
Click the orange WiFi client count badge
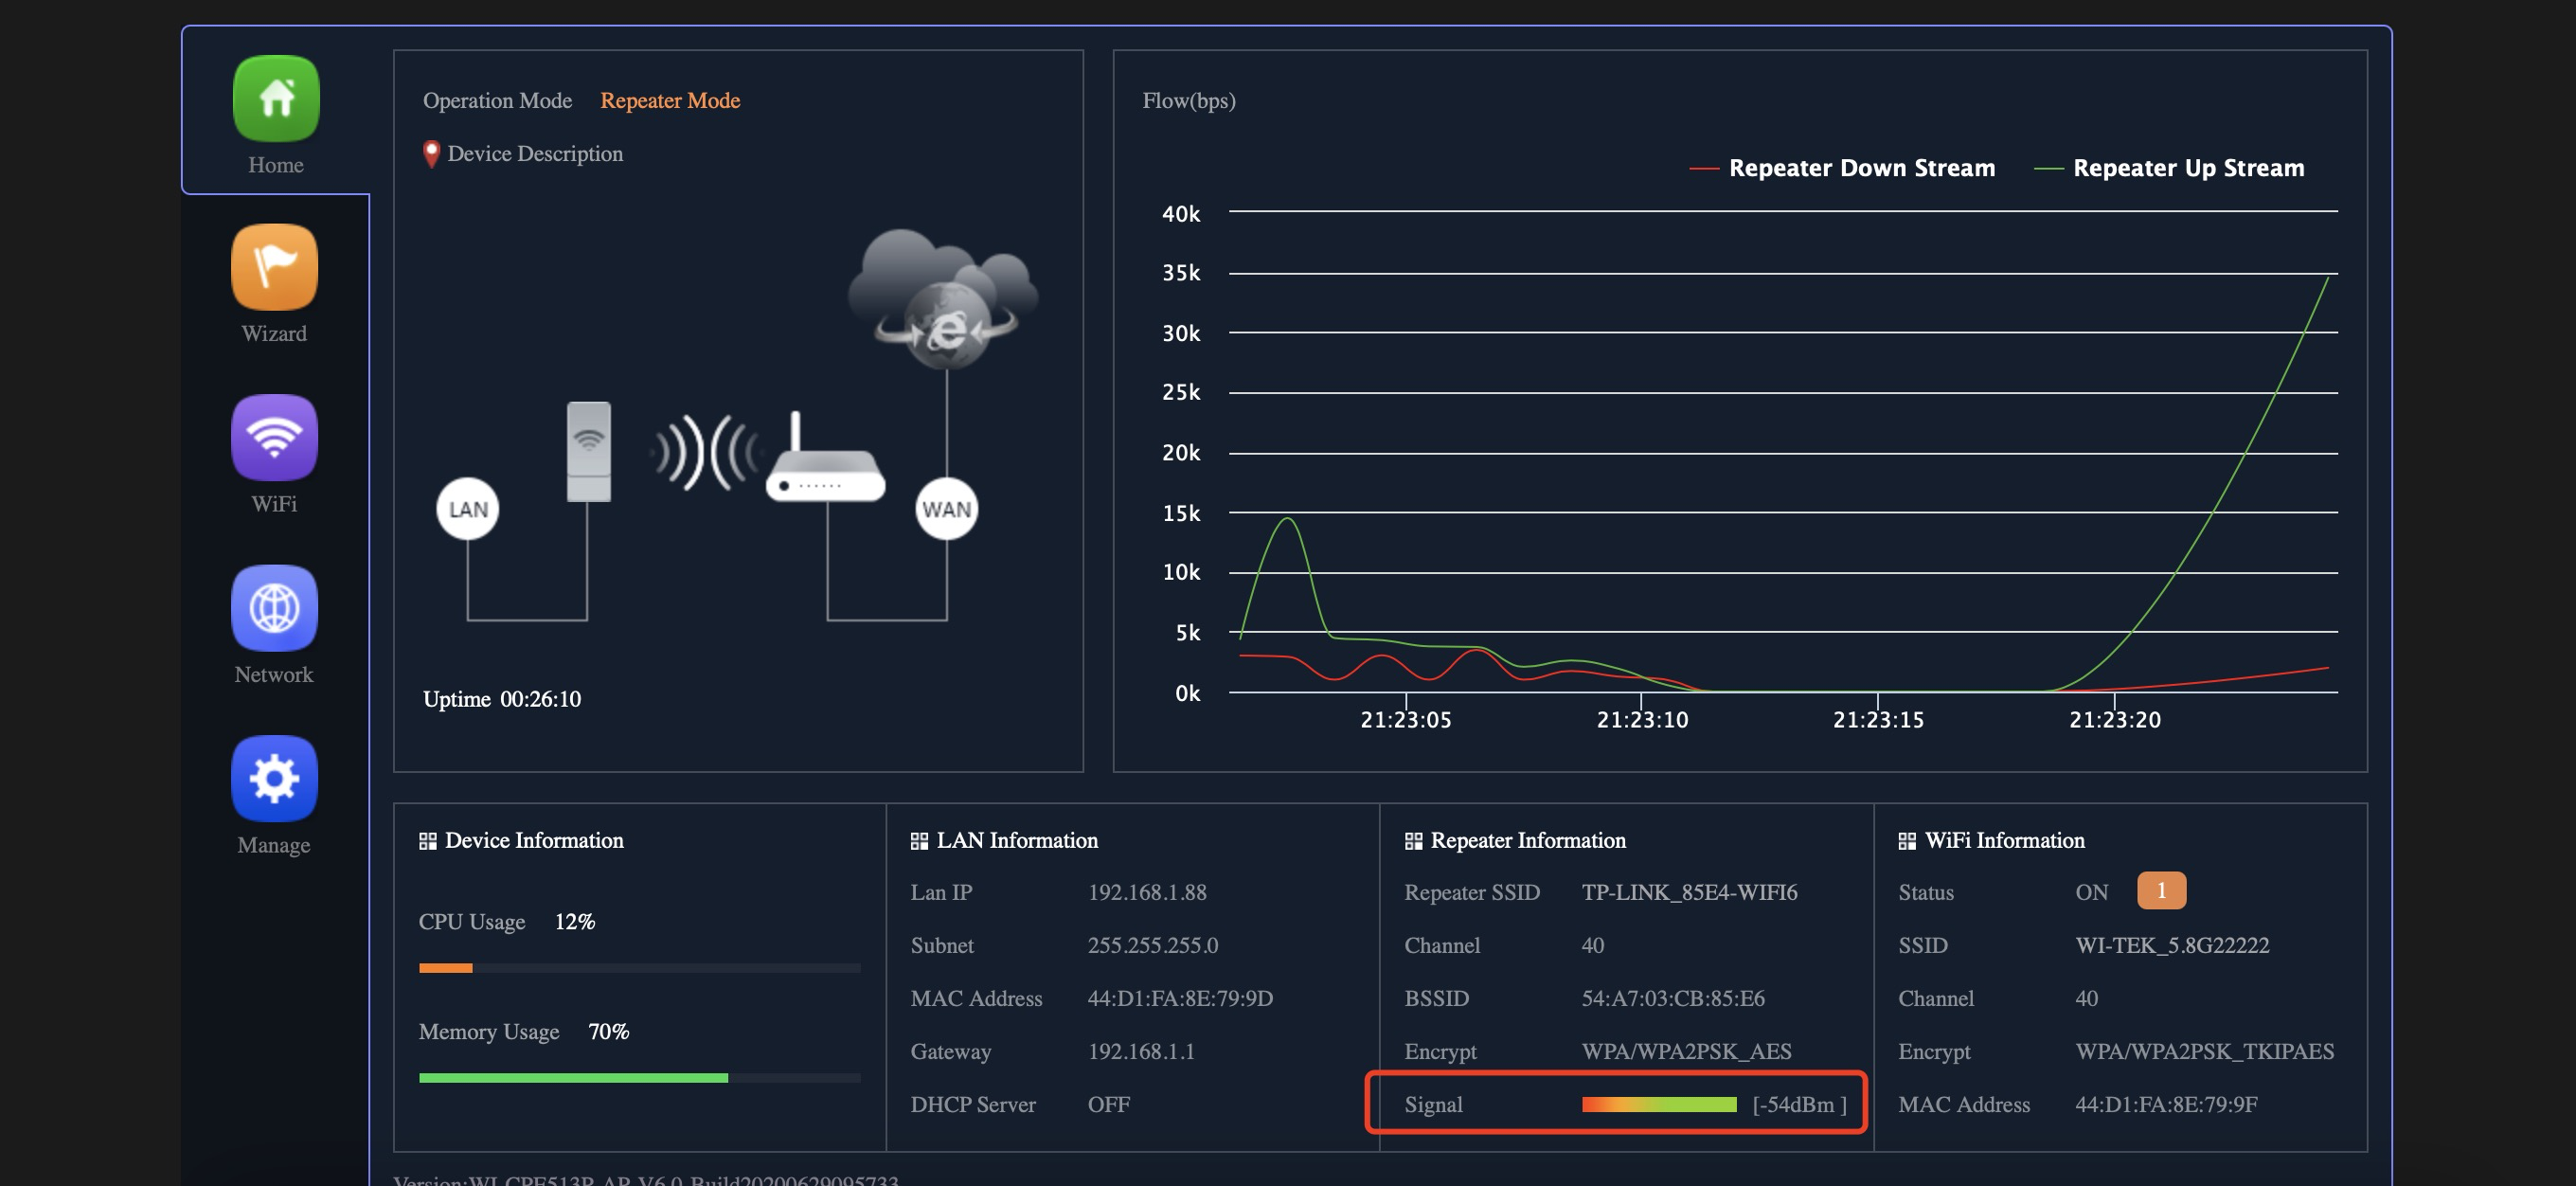[x=2161, y=890]
